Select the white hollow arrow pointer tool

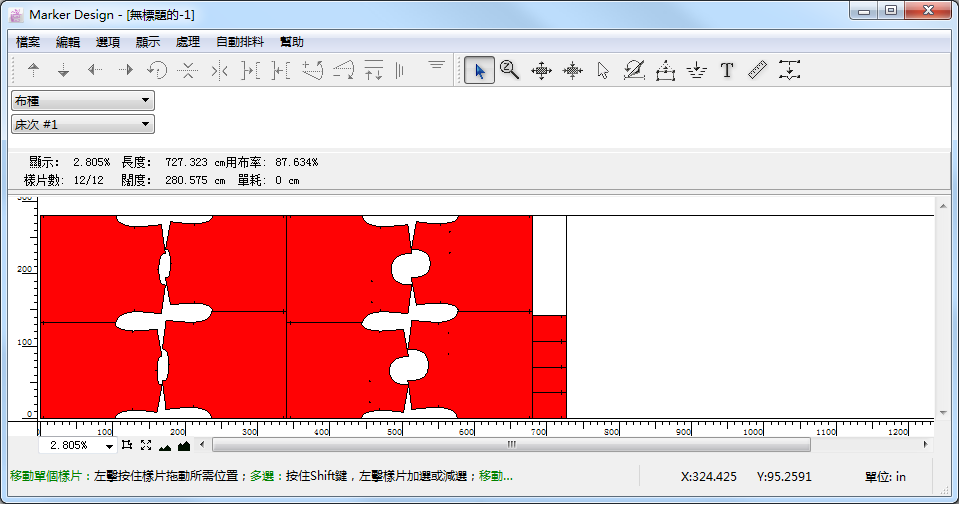pyautogui.click(x=603, y=71)
